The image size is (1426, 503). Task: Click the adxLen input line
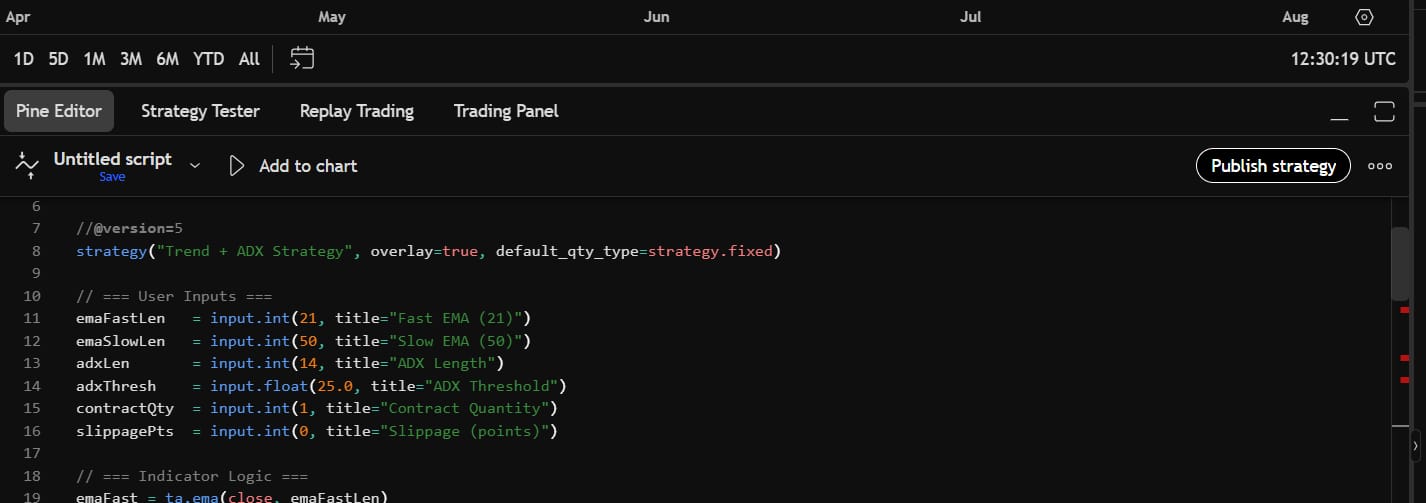[x=290, y=363]
